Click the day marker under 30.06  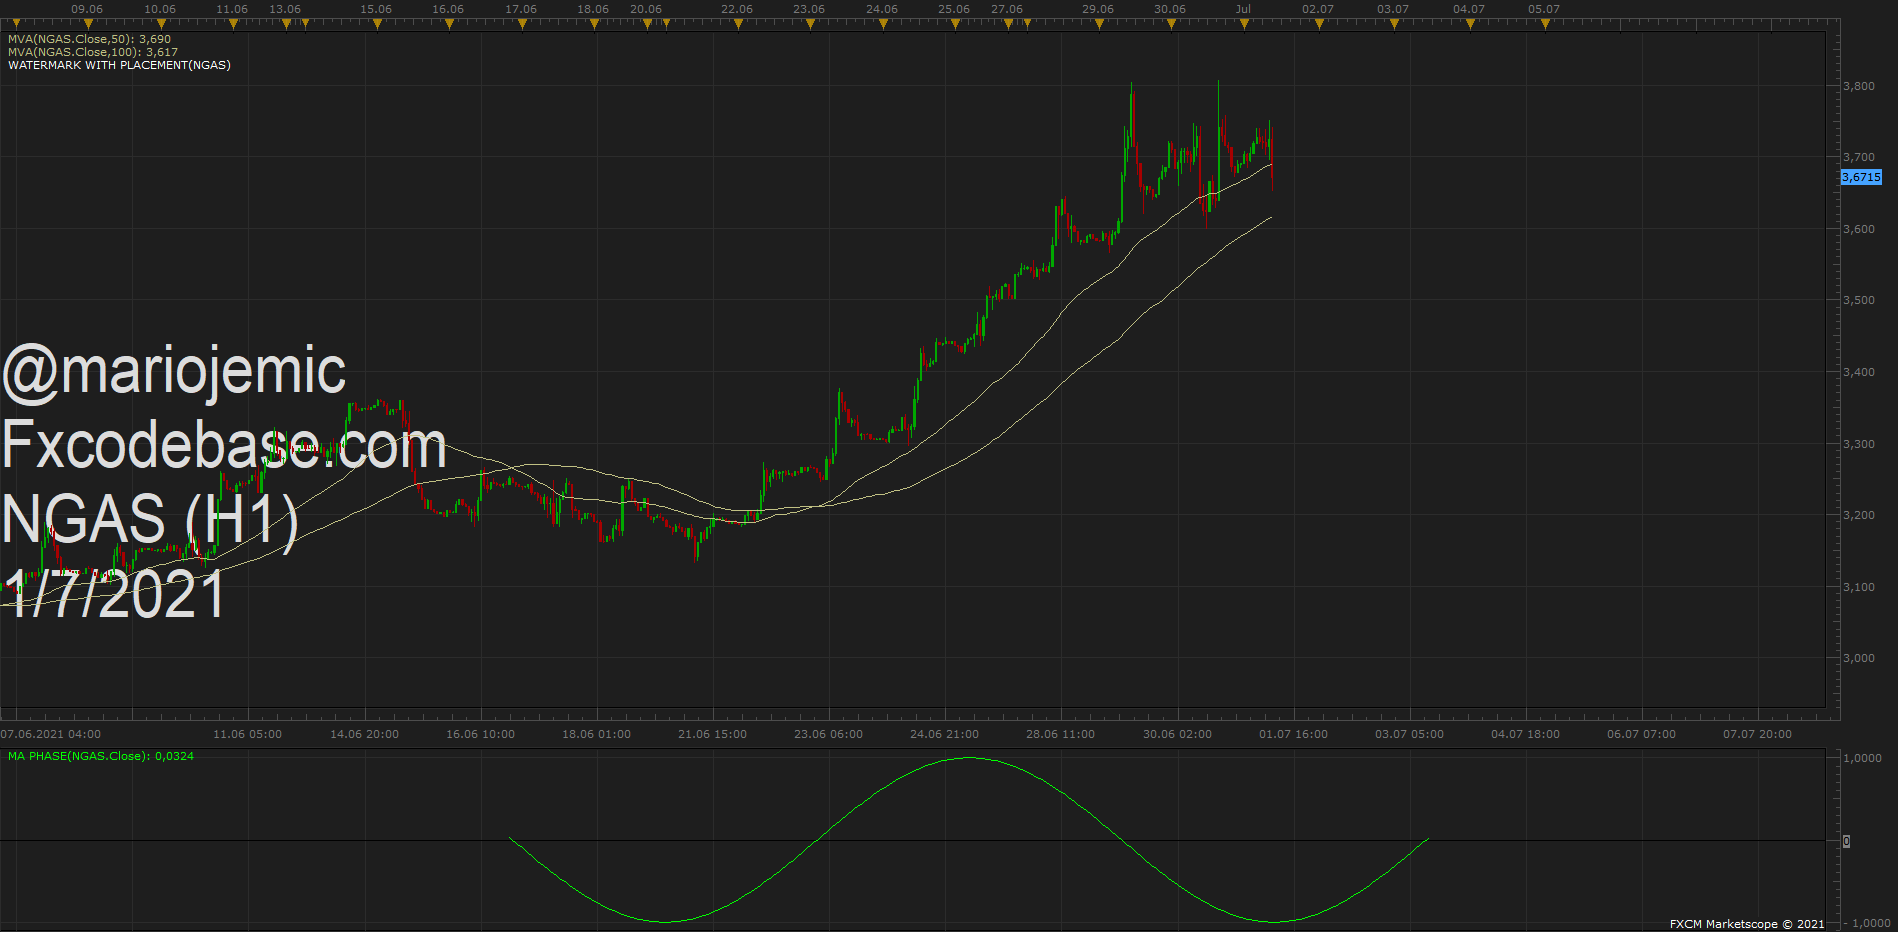click(x=1171, y=24)
